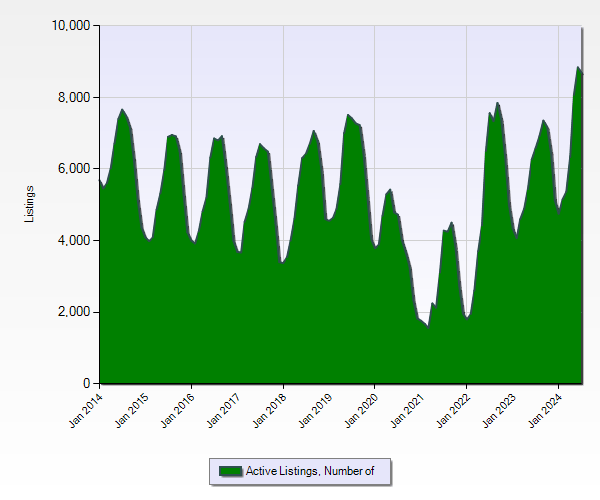600x500 pixels.
Task: Select the 8,000 y-axis label
Action: [x=73, y=97]
